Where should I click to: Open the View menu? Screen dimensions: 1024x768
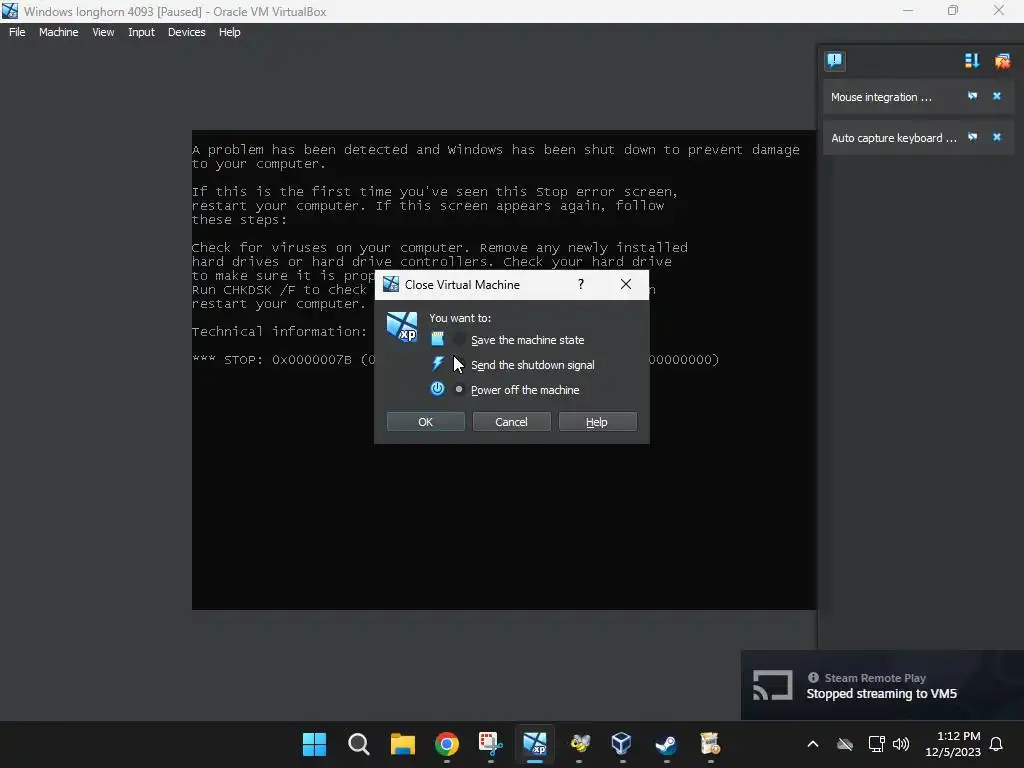pyautogui.click(x=103, y=32)
